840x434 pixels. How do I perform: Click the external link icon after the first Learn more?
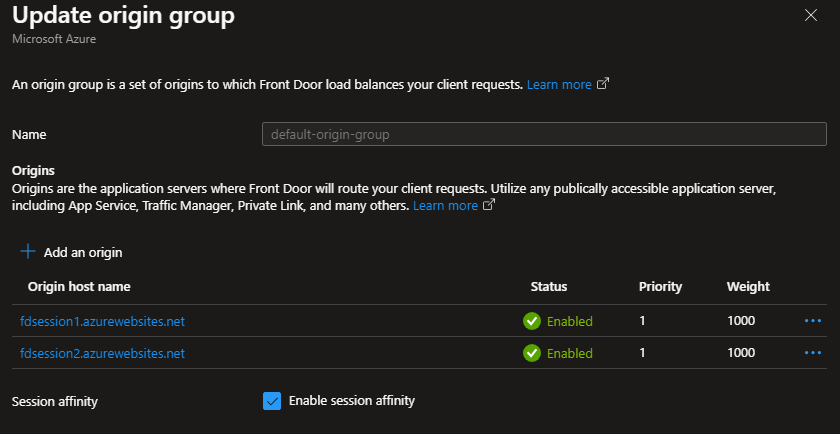[x=603, y=84]
